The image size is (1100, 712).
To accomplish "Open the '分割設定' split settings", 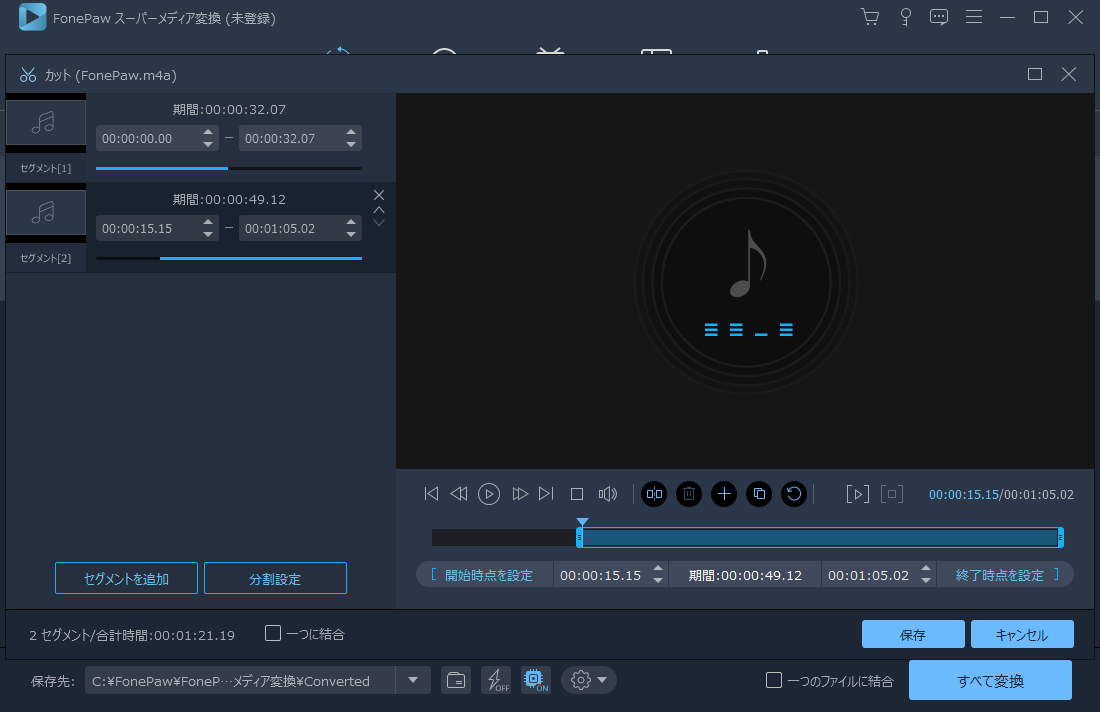I will (275, 578).
